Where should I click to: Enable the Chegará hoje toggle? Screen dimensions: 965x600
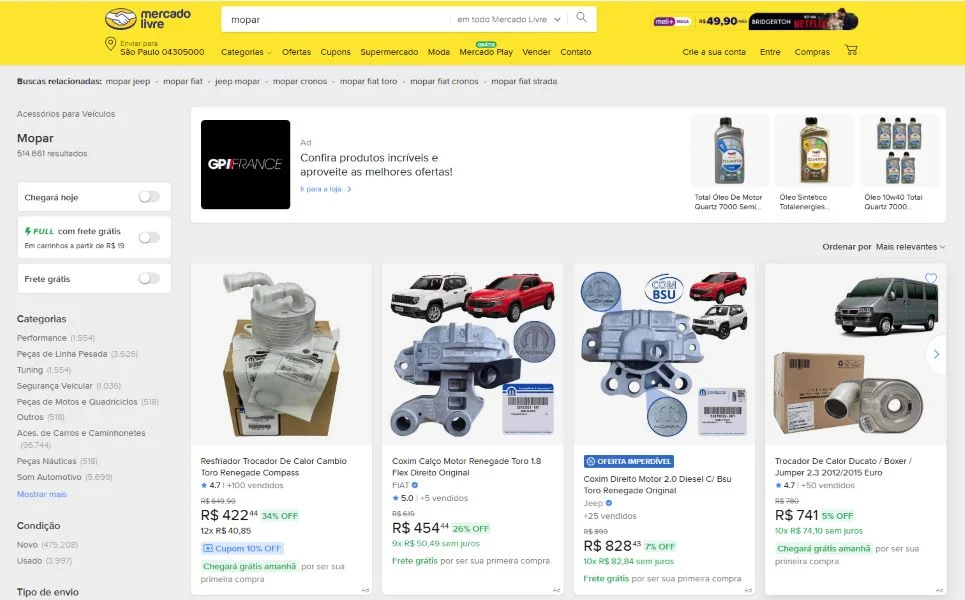[149, 197]
